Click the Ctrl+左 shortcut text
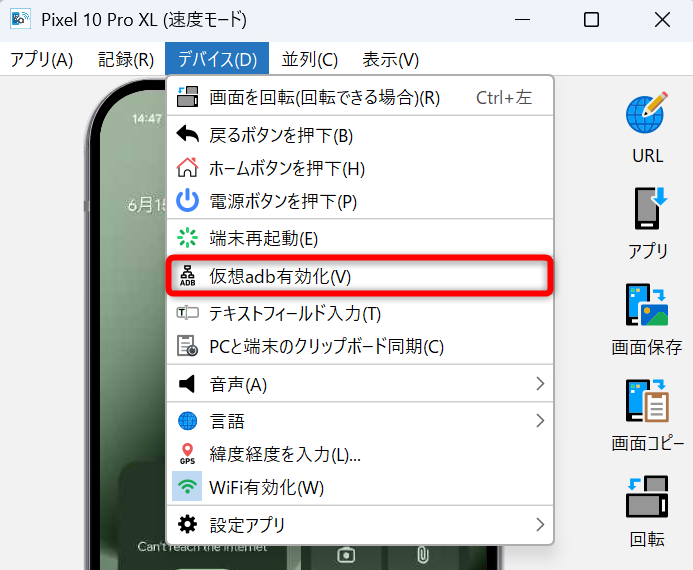This screenshot has height=570, width=693. (504, 97)
